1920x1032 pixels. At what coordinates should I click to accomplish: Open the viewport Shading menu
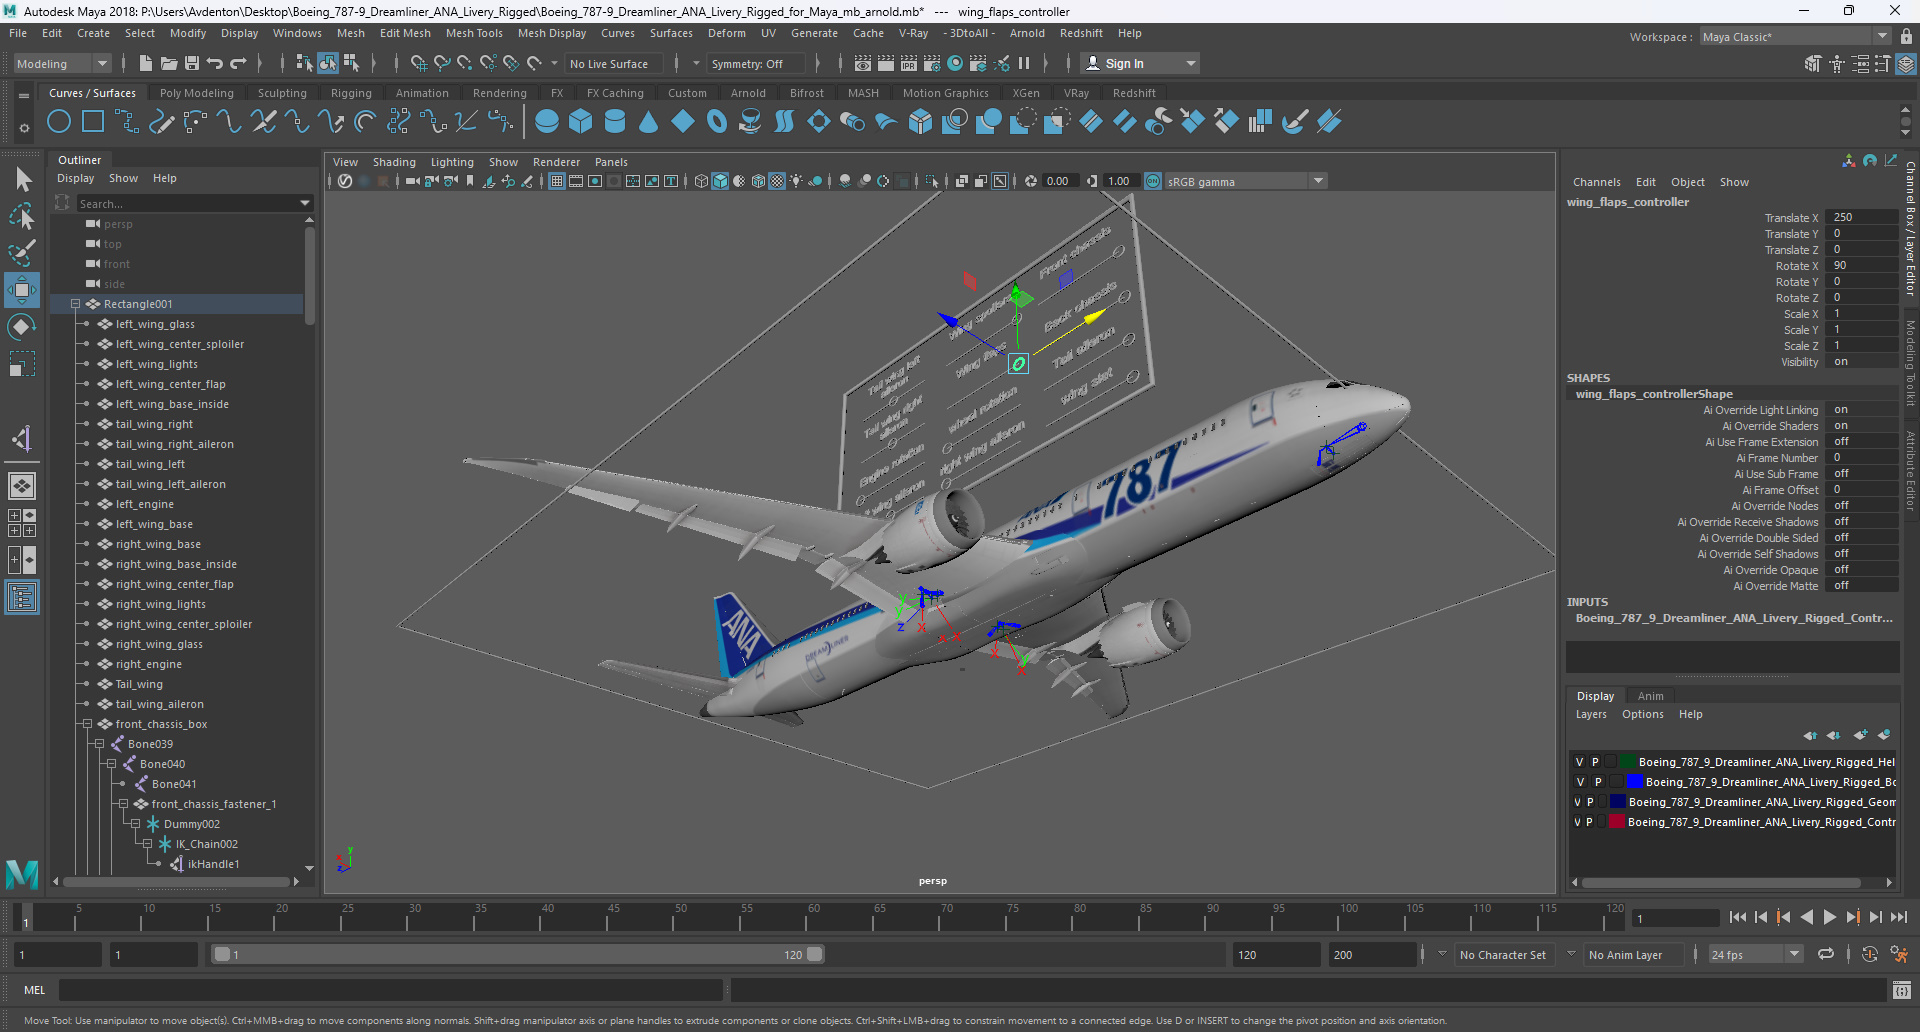[394, 162]
